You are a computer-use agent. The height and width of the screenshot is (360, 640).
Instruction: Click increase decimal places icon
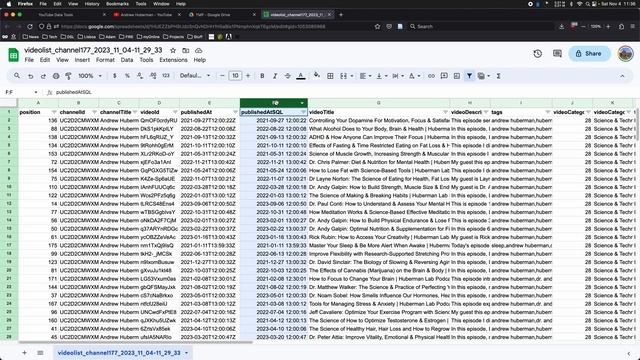pyautogui.click(x=153, y=76)
